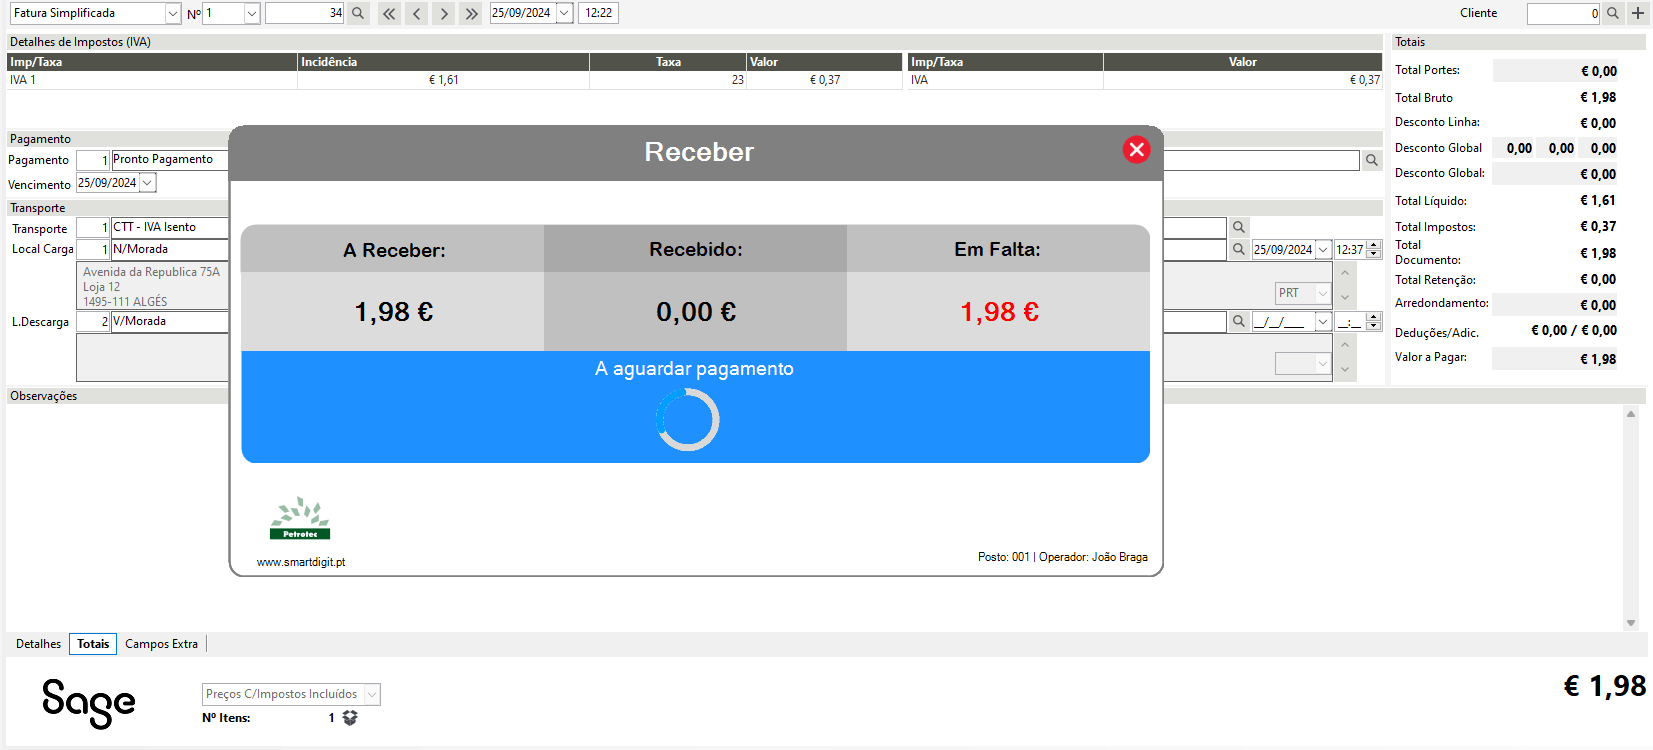This screenshot has height=750, width=1653.
Task: Click Posto: 001 Operador João Braga text
Action: pyautogui.click(x=1063, y=557)
